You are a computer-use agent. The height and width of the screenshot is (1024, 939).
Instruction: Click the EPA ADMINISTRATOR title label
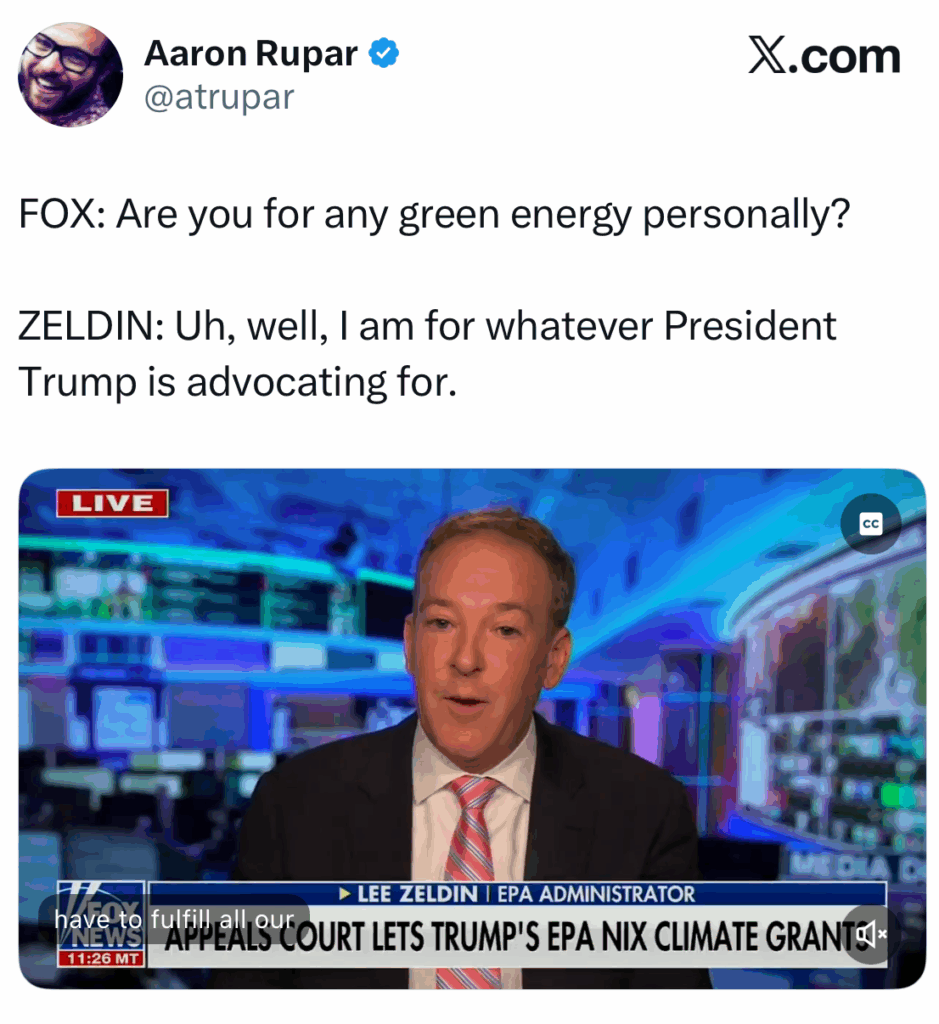pos(596,894)
